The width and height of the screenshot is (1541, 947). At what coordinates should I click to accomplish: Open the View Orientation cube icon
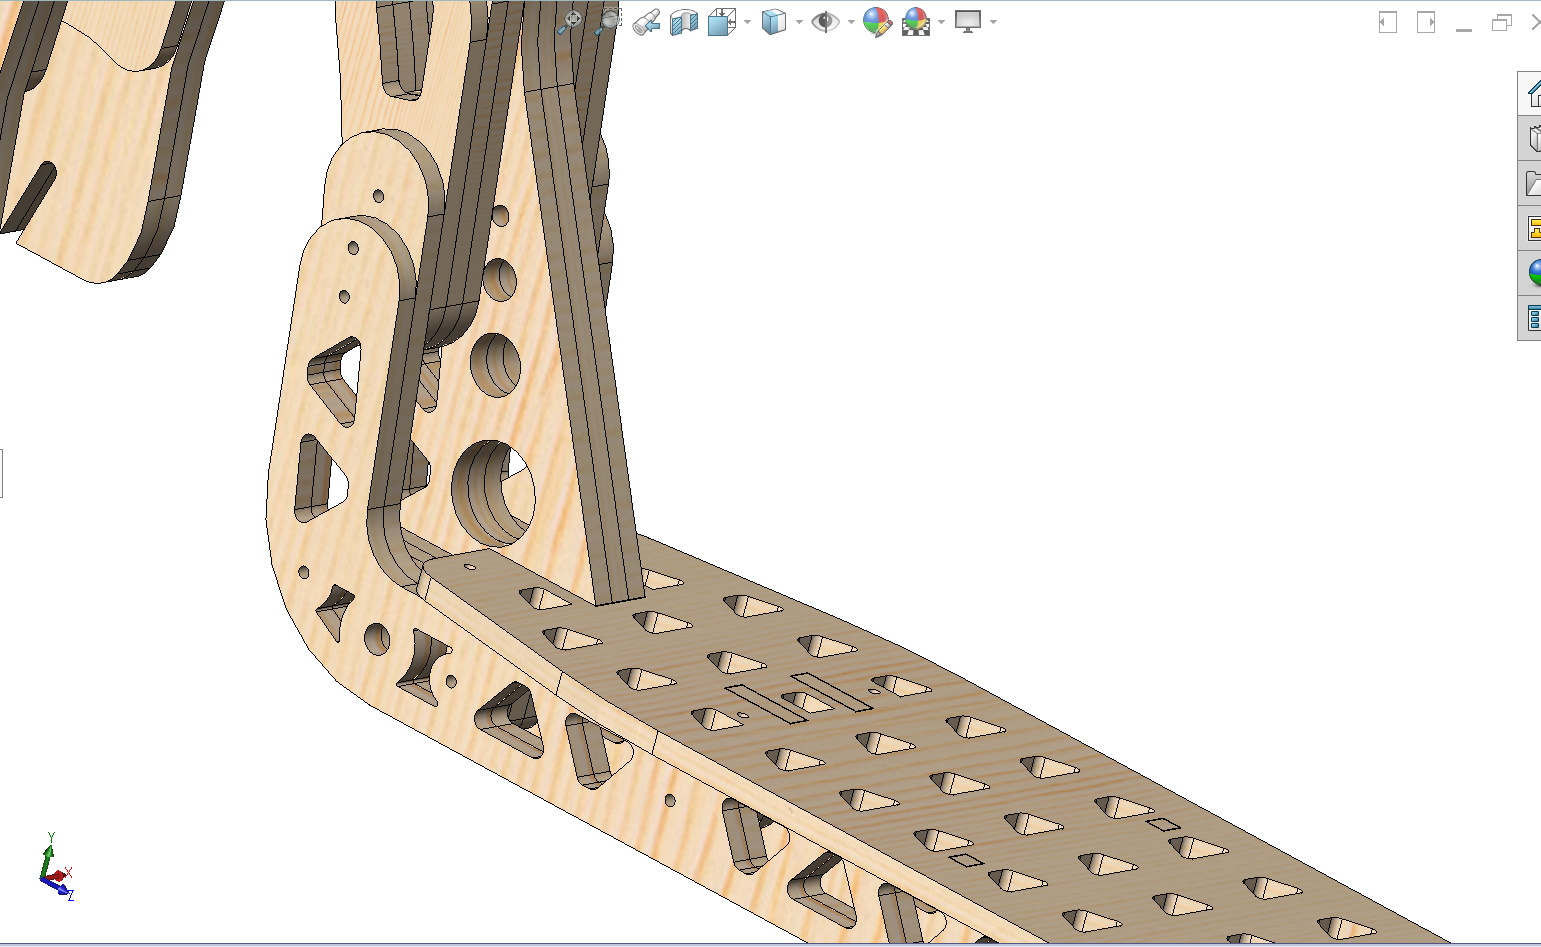(x=721, y=21)
